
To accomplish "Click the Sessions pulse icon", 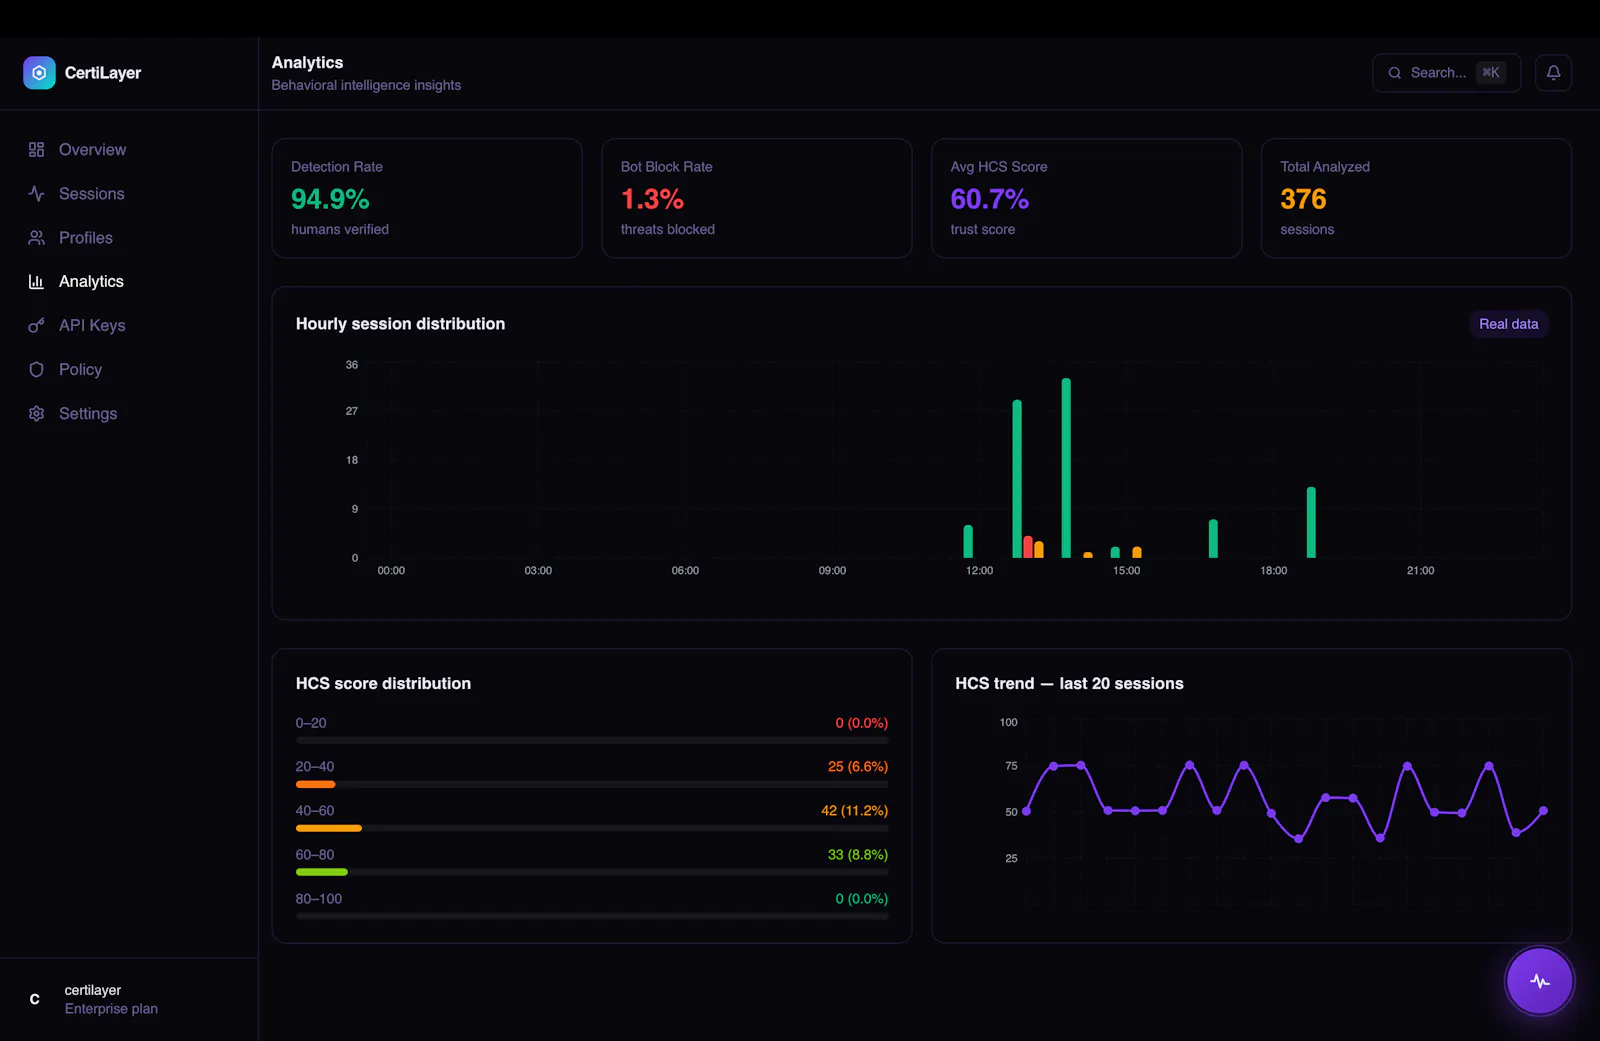I will pos(37,193).
